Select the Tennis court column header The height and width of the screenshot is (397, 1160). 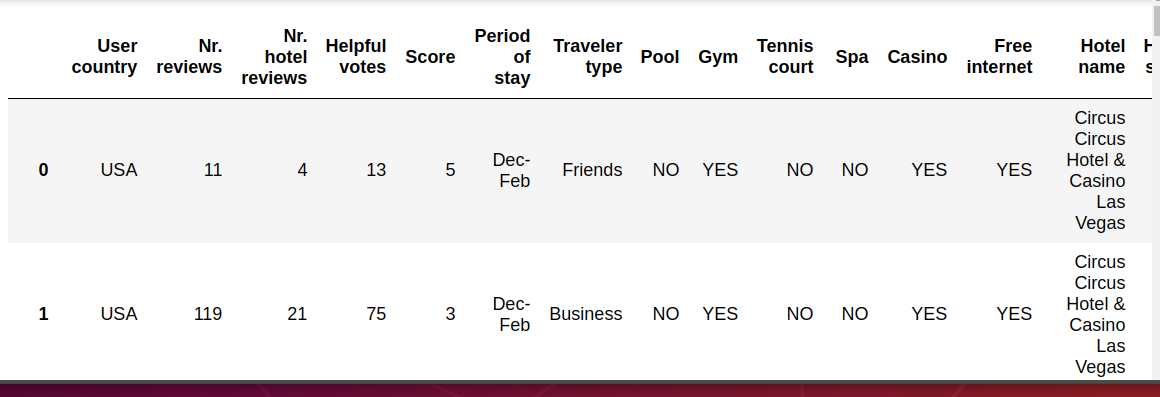[x=785, y=57]
